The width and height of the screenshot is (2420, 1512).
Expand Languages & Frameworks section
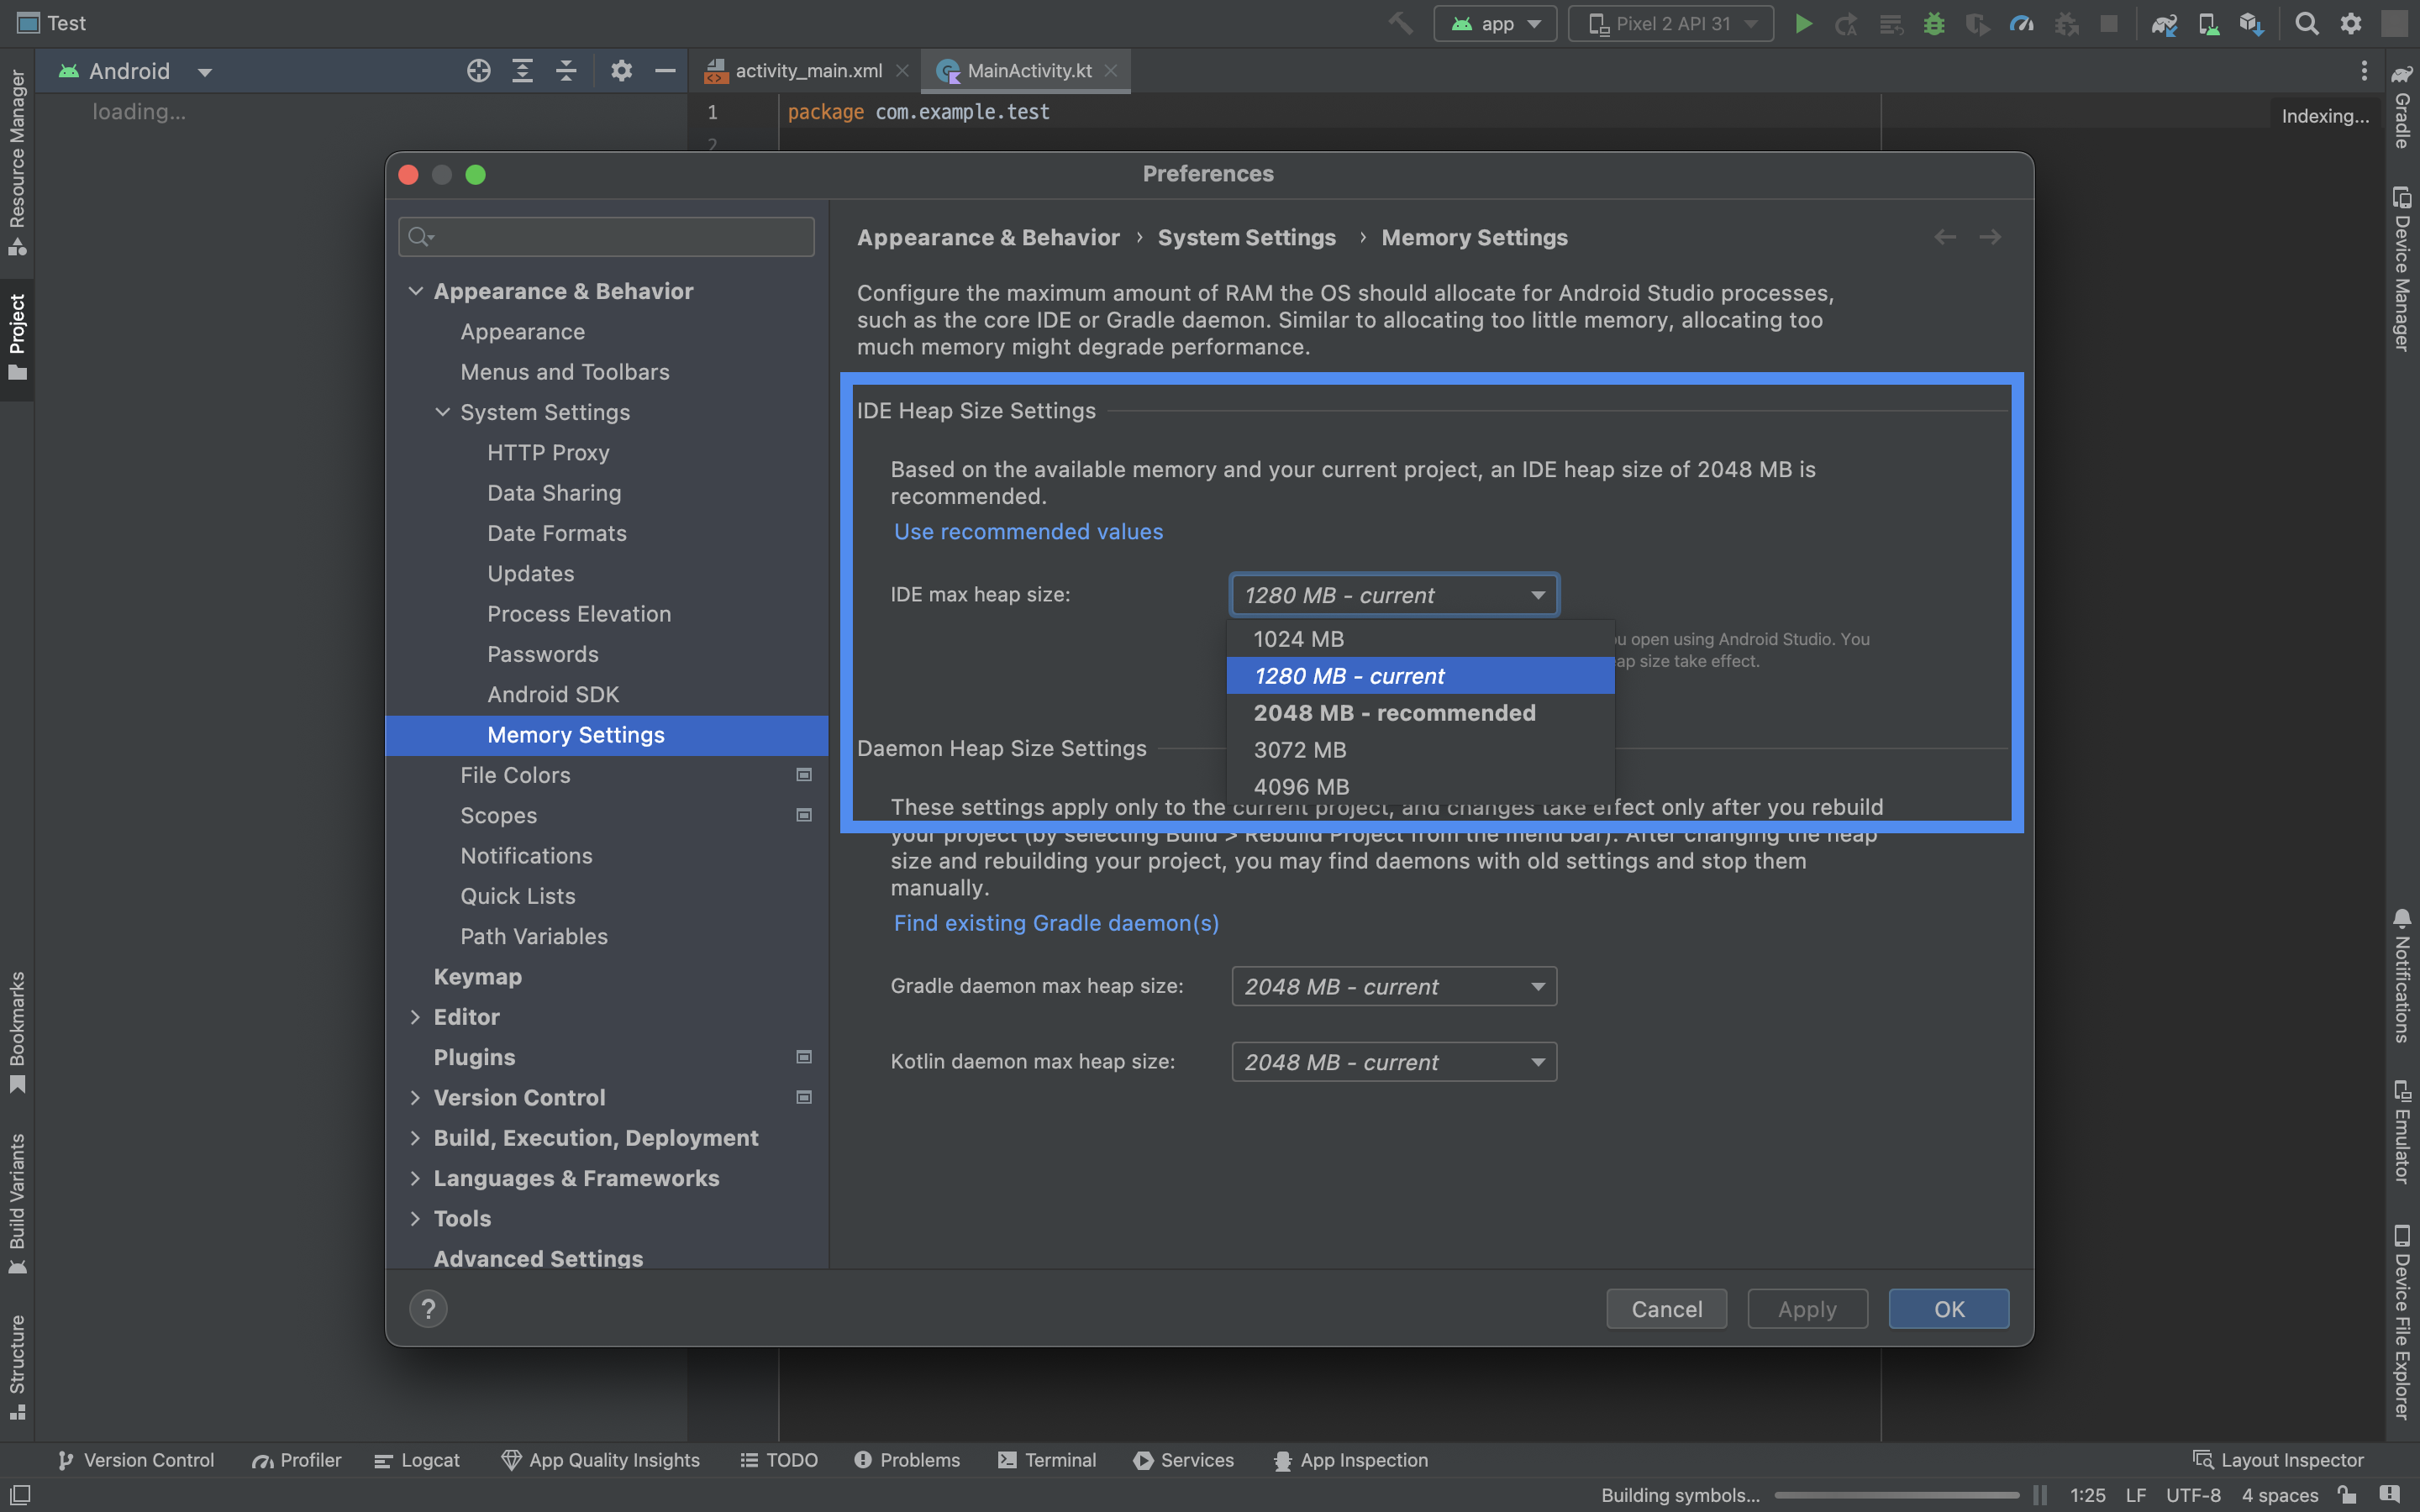(415, 1178)
